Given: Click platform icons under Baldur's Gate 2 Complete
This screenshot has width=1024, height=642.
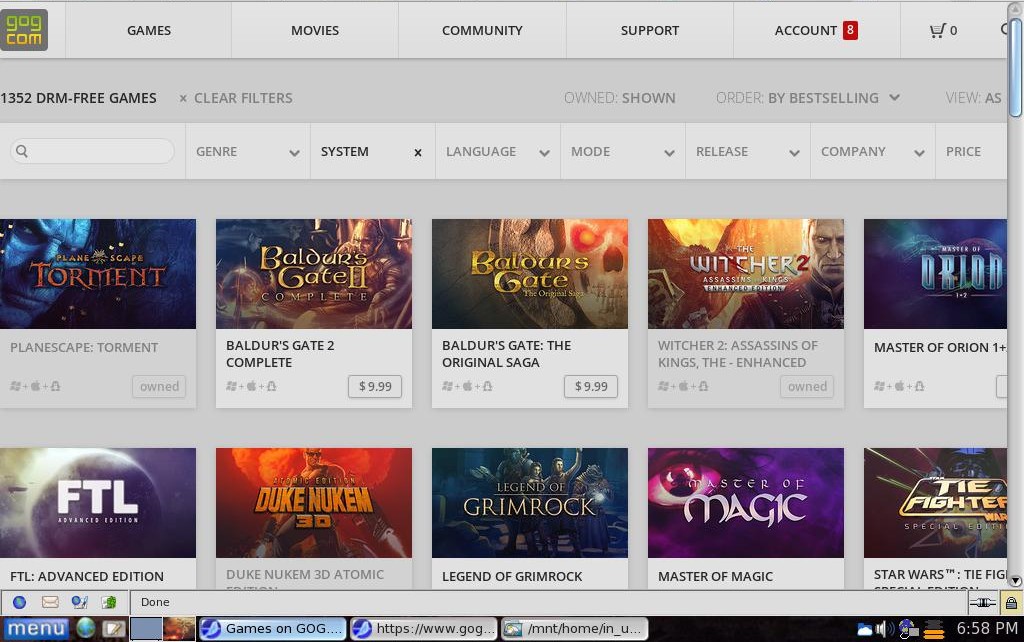Looking at the screenshot, I should [251, 386].
